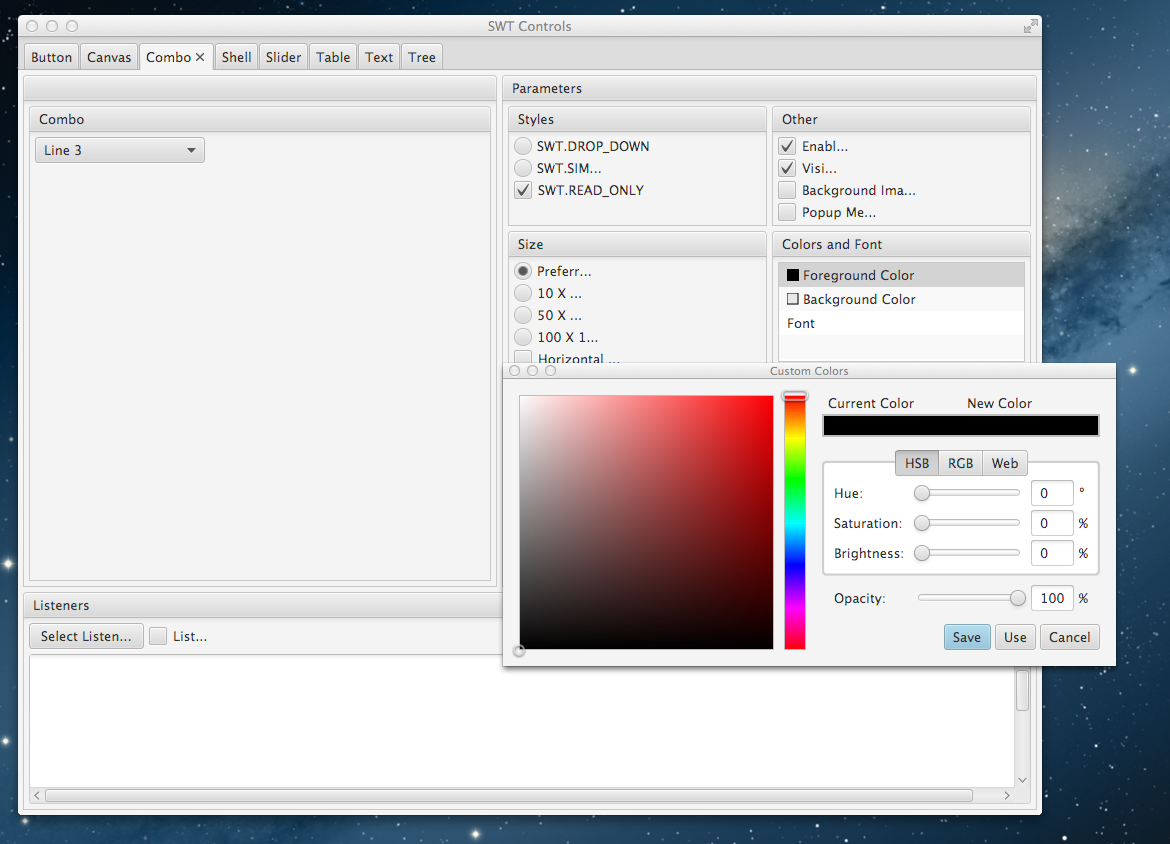Click the black Foreground Color swatch icon
The width and height of the screenshot is (1170, 844).
[x=793, y=275]
